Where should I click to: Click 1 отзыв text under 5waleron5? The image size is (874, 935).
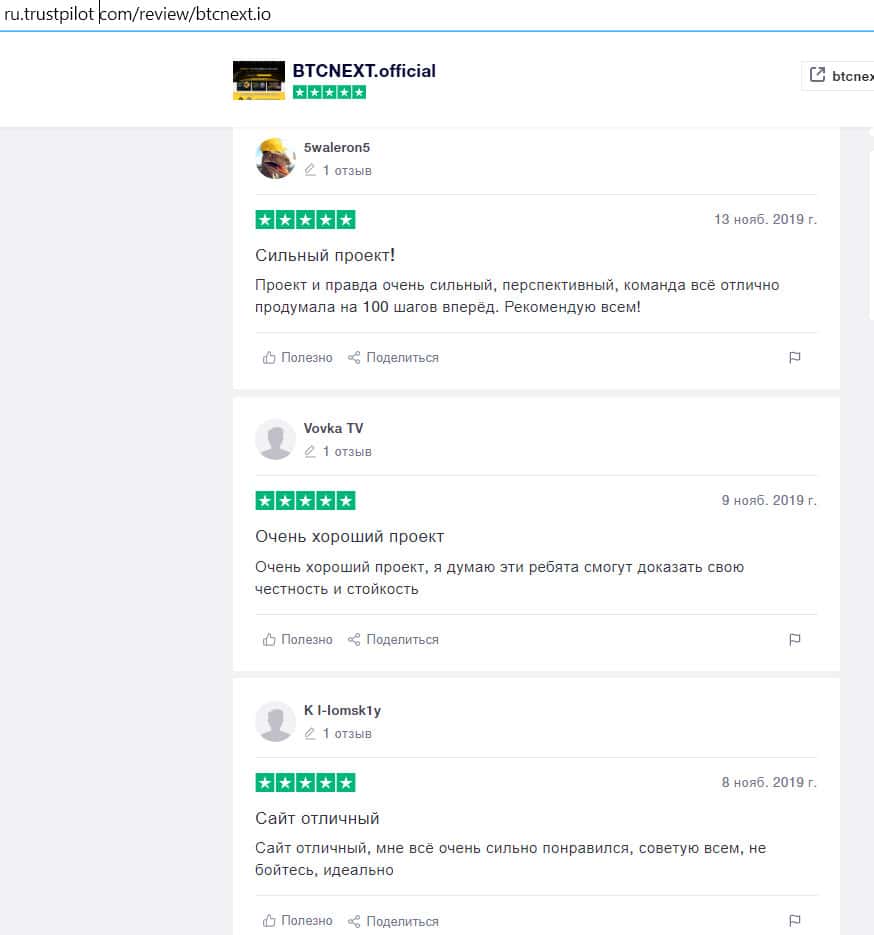tap(347, 171)
